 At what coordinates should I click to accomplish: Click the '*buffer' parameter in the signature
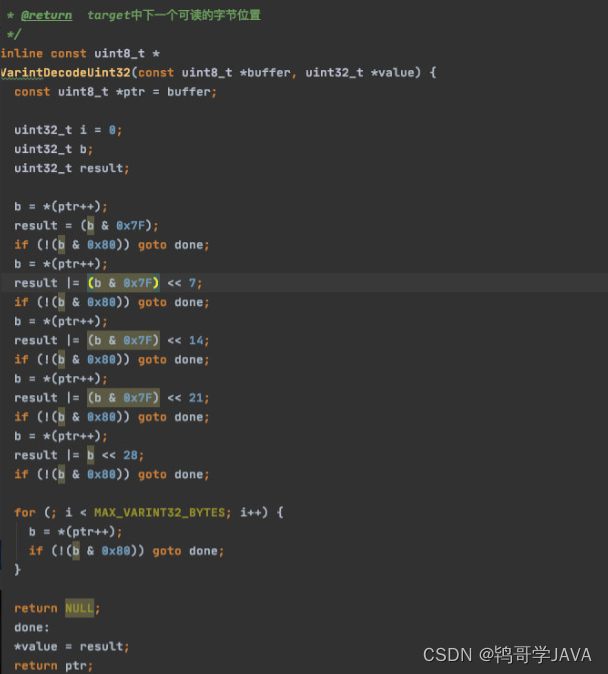(x=265, y=72)
